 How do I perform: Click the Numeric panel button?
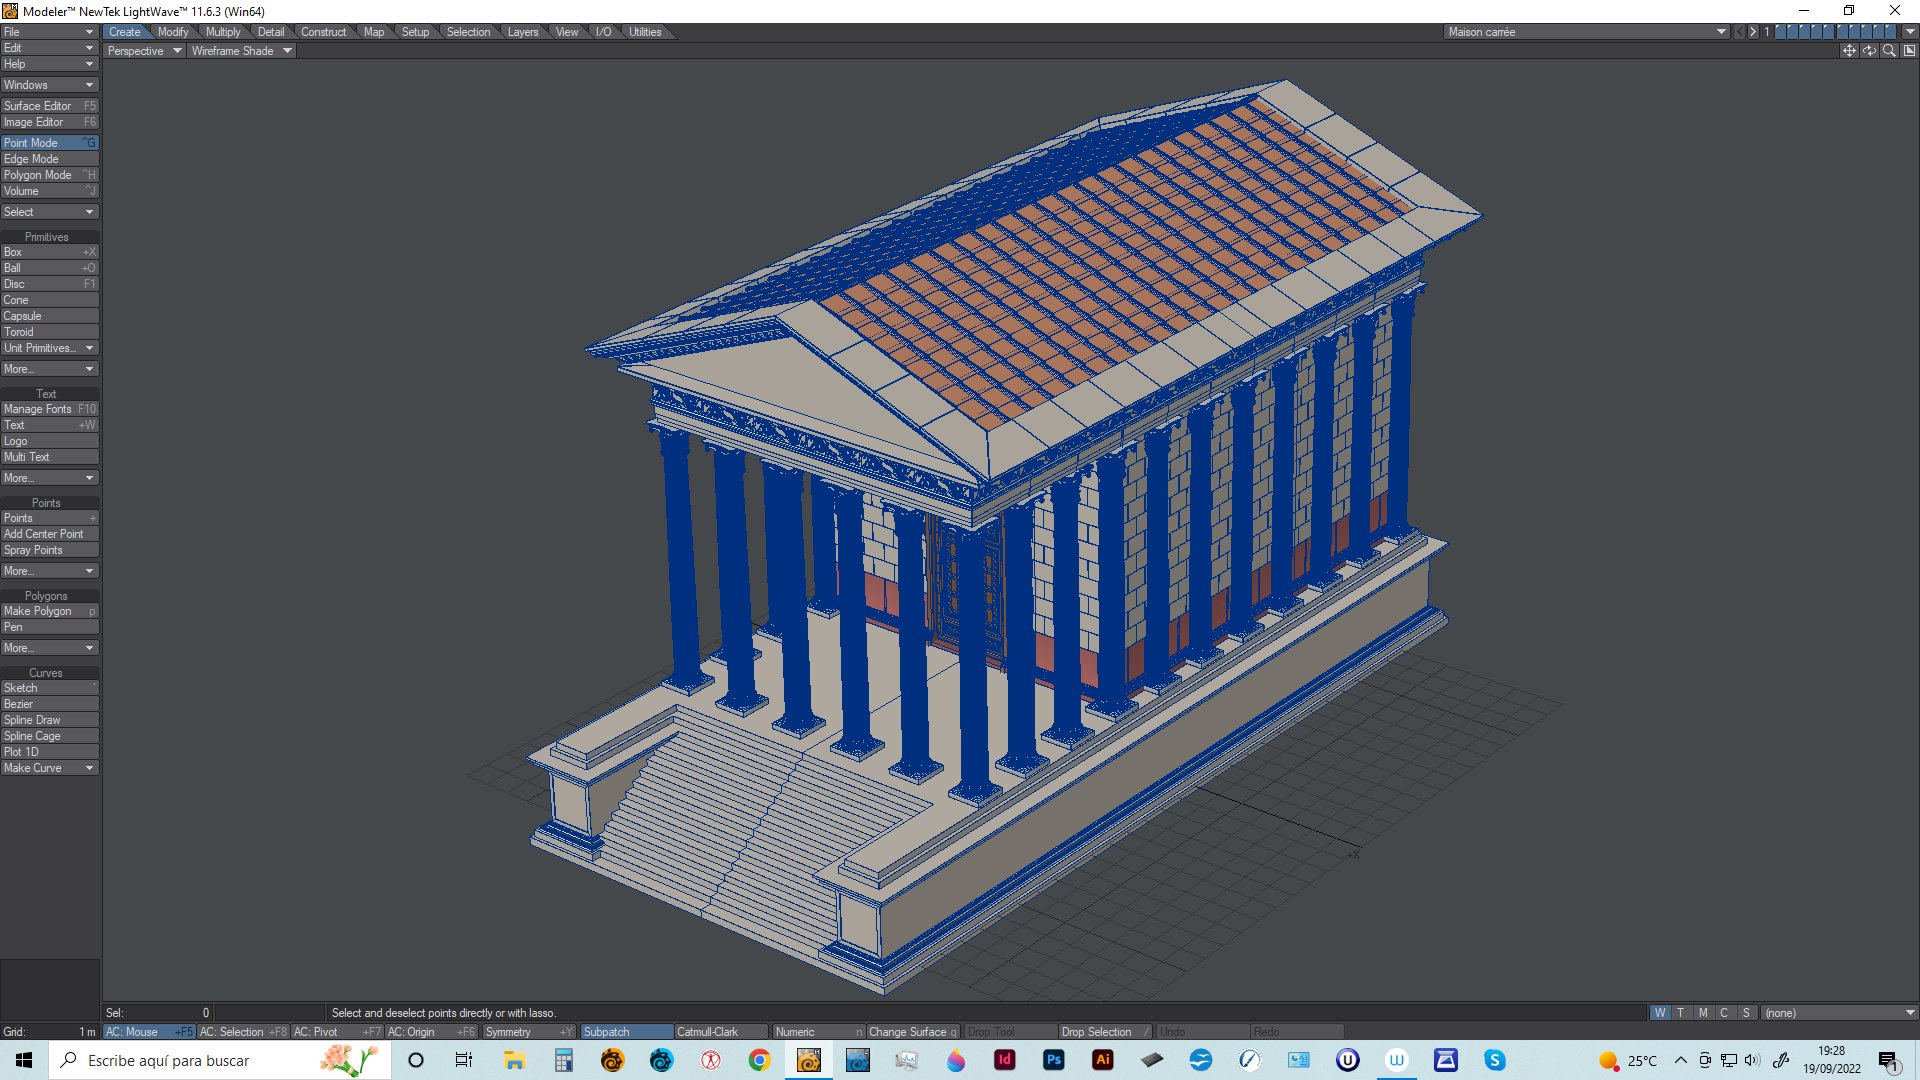coord(818,1032)
